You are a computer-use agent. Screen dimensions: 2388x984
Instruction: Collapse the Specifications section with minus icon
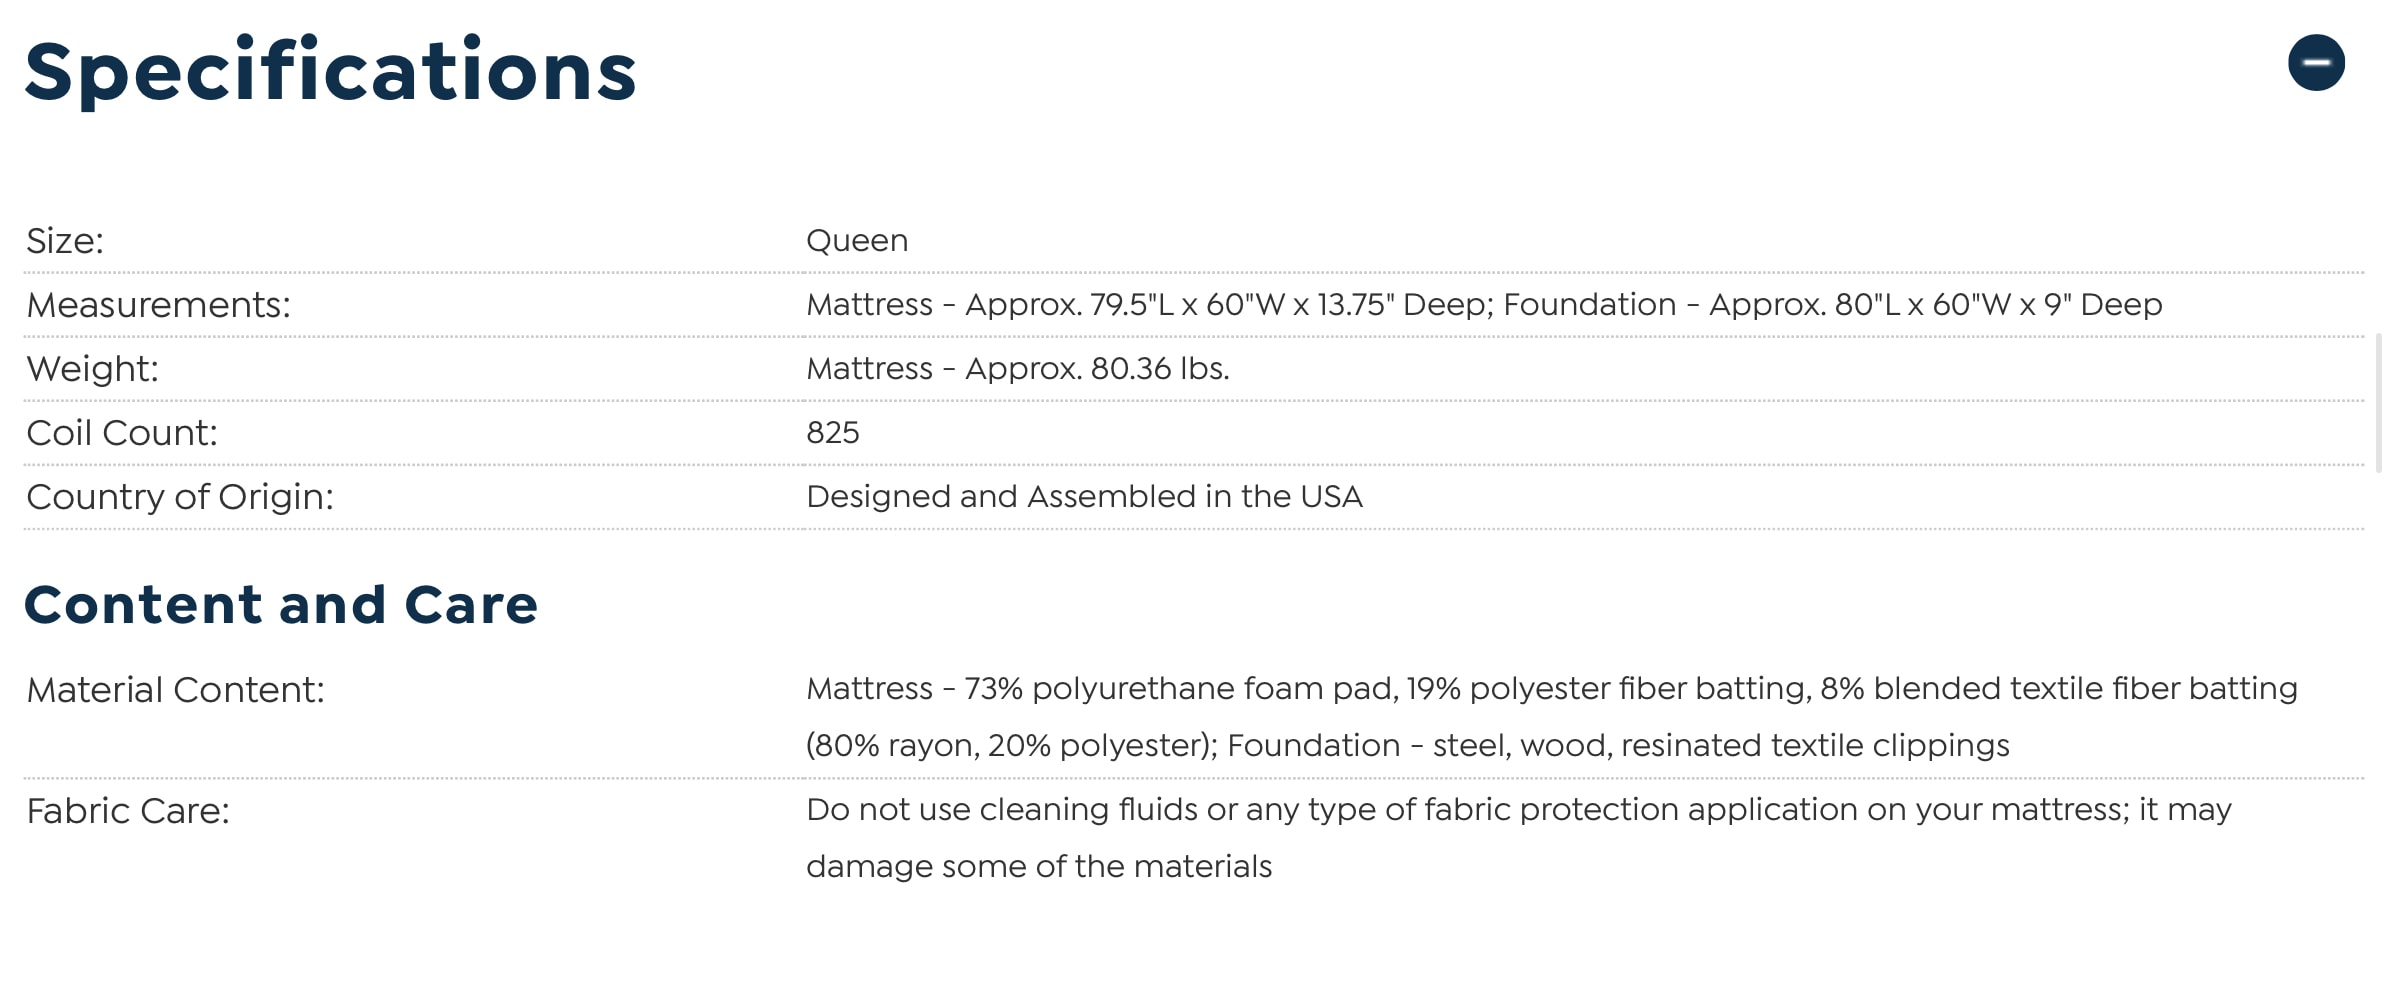click(2315, 63)
